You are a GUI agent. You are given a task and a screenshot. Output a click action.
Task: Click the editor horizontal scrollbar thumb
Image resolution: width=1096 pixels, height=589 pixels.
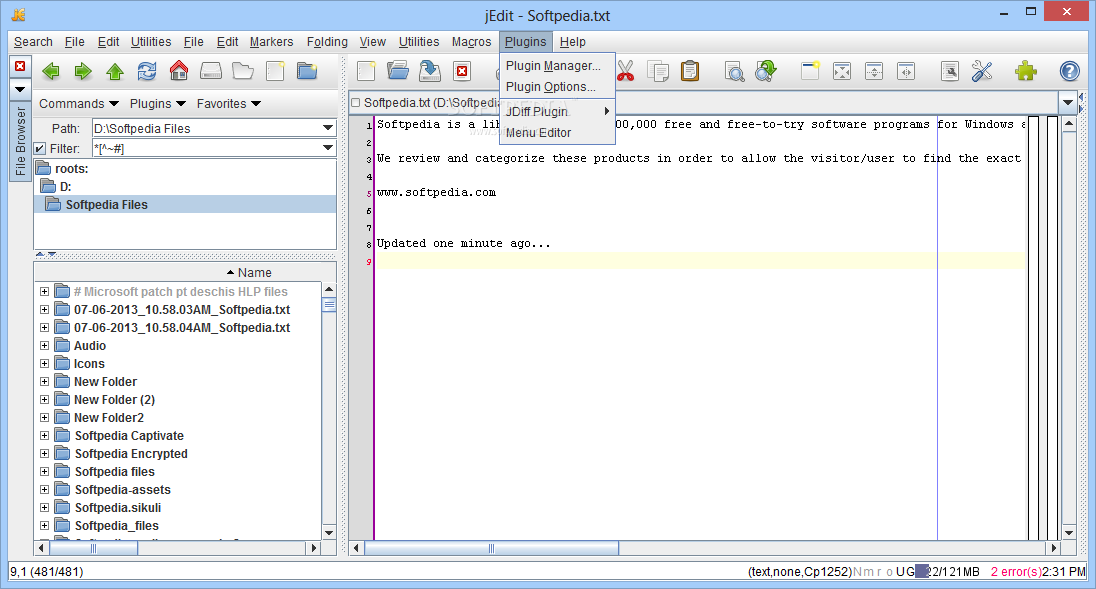491,548
